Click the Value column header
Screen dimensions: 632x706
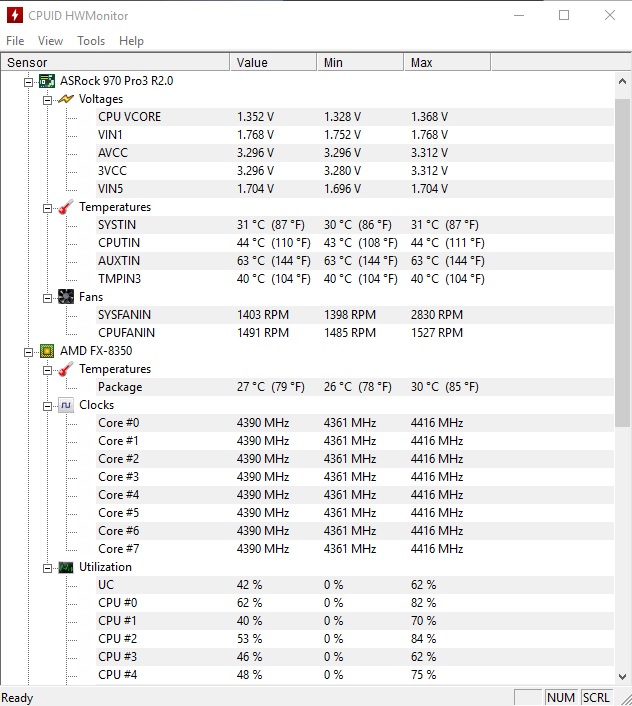(x=273, y=63)
